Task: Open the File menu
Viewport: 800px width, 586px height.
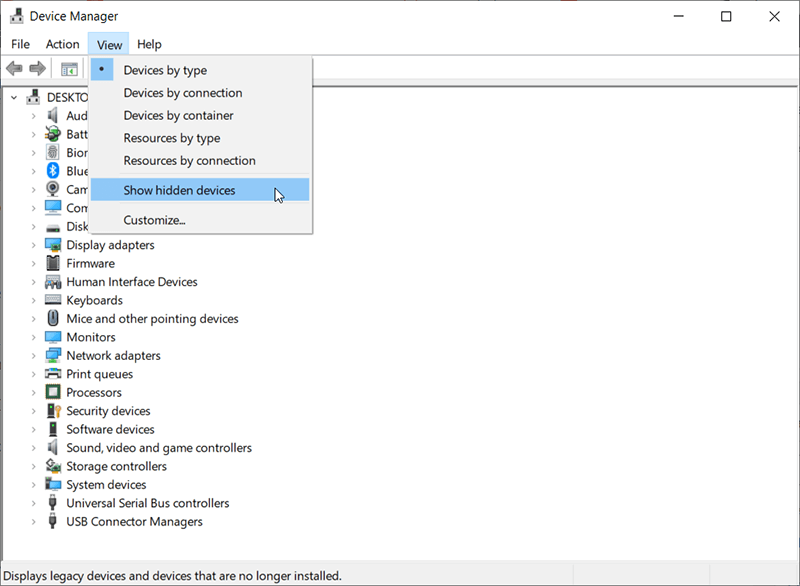Action: coord(20,44)
